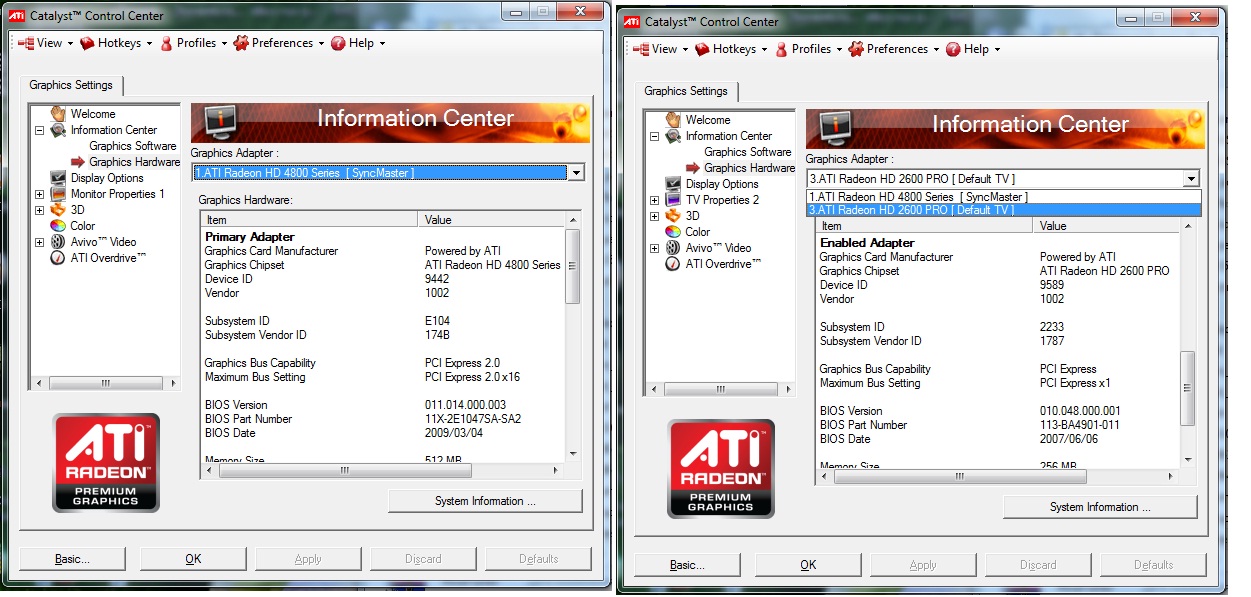Click System Information button in right window
This screenshot has width=1251, height=597.
(x=1100, y=507)
